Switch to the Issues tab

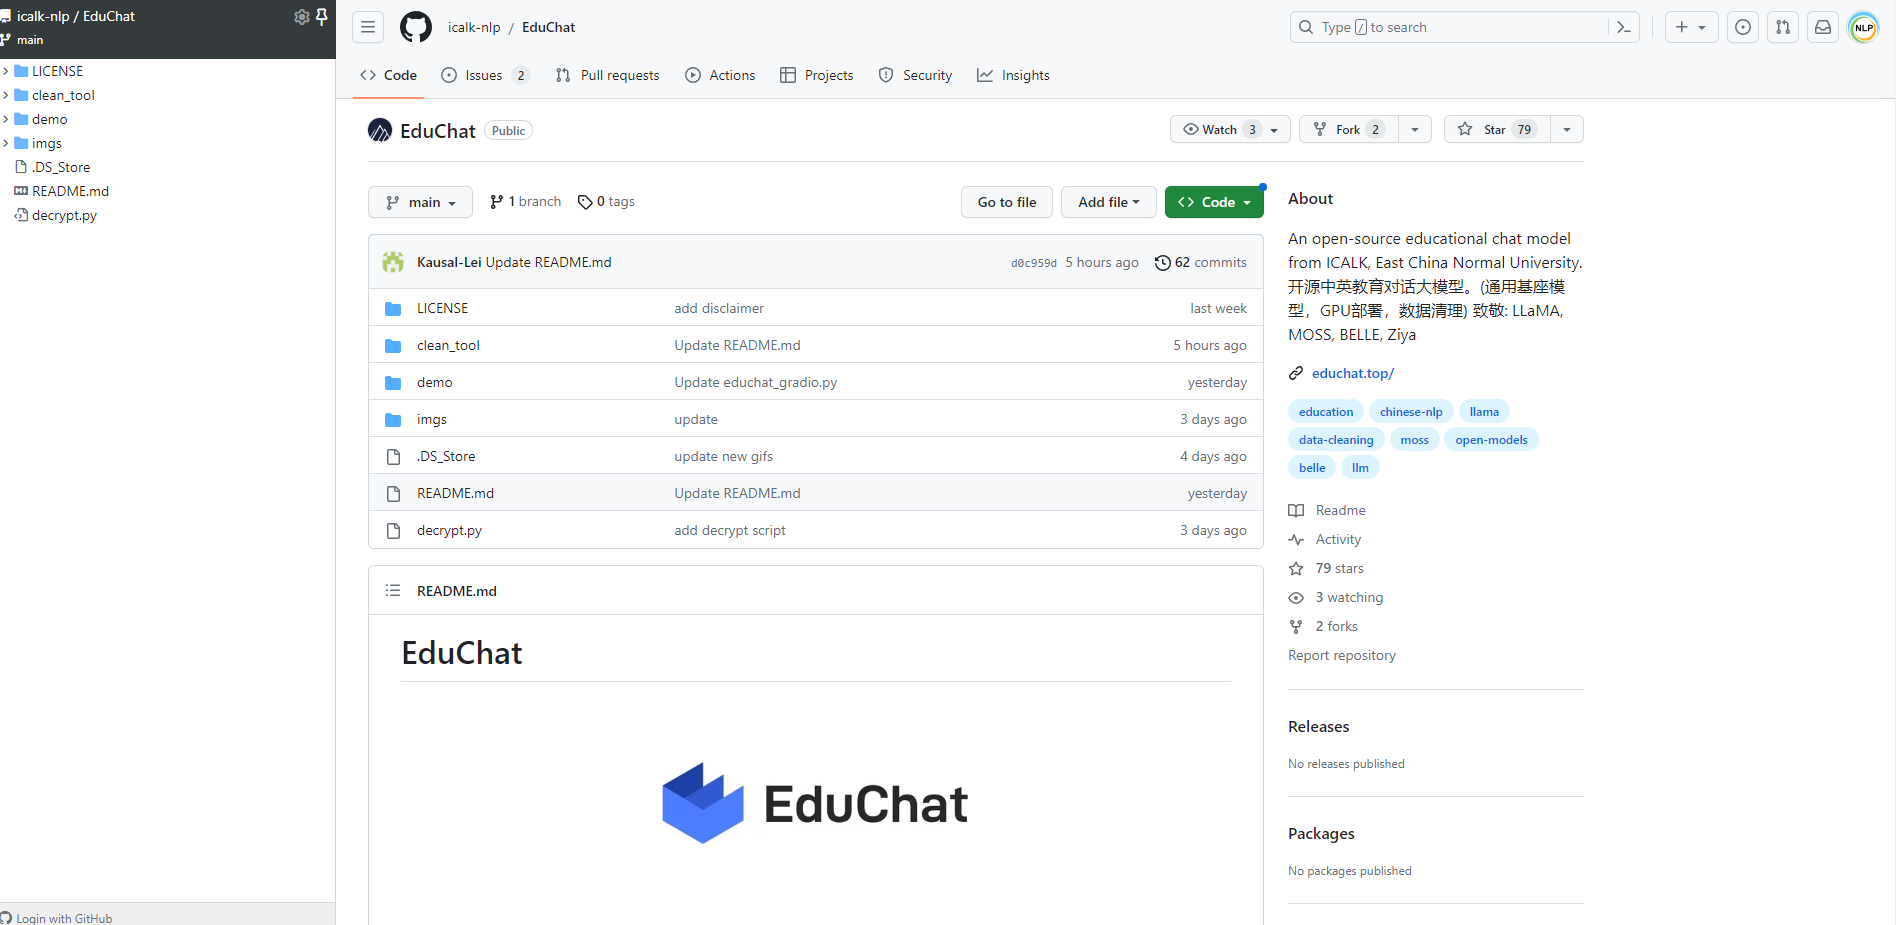[x=484, y=75]
